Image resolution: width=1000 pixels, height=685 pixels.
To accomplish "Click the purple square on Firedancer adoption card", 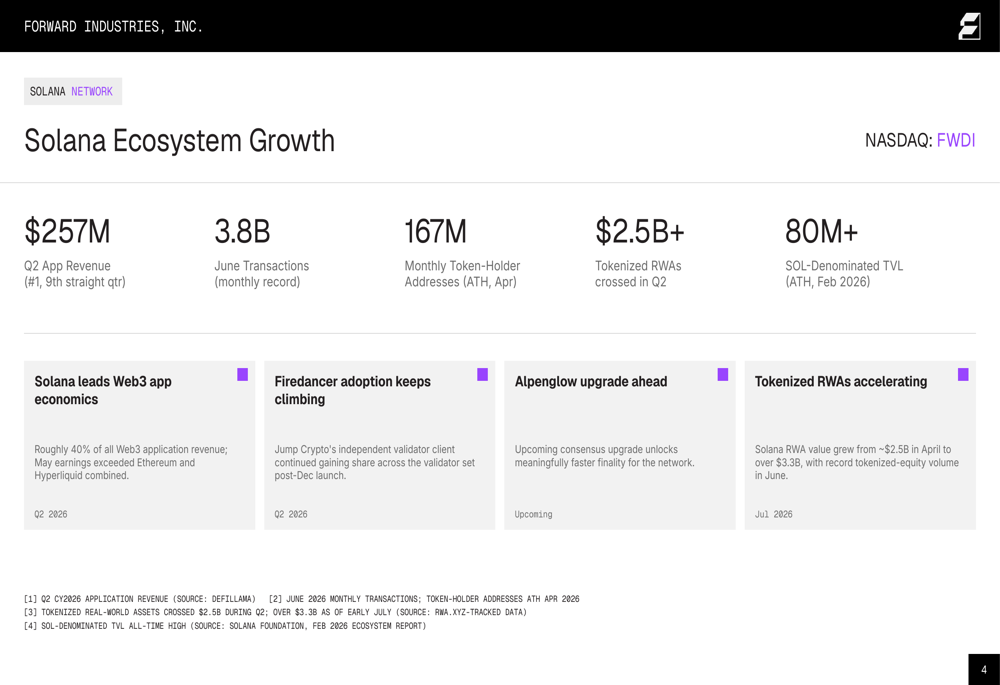I will click(483, 374).
